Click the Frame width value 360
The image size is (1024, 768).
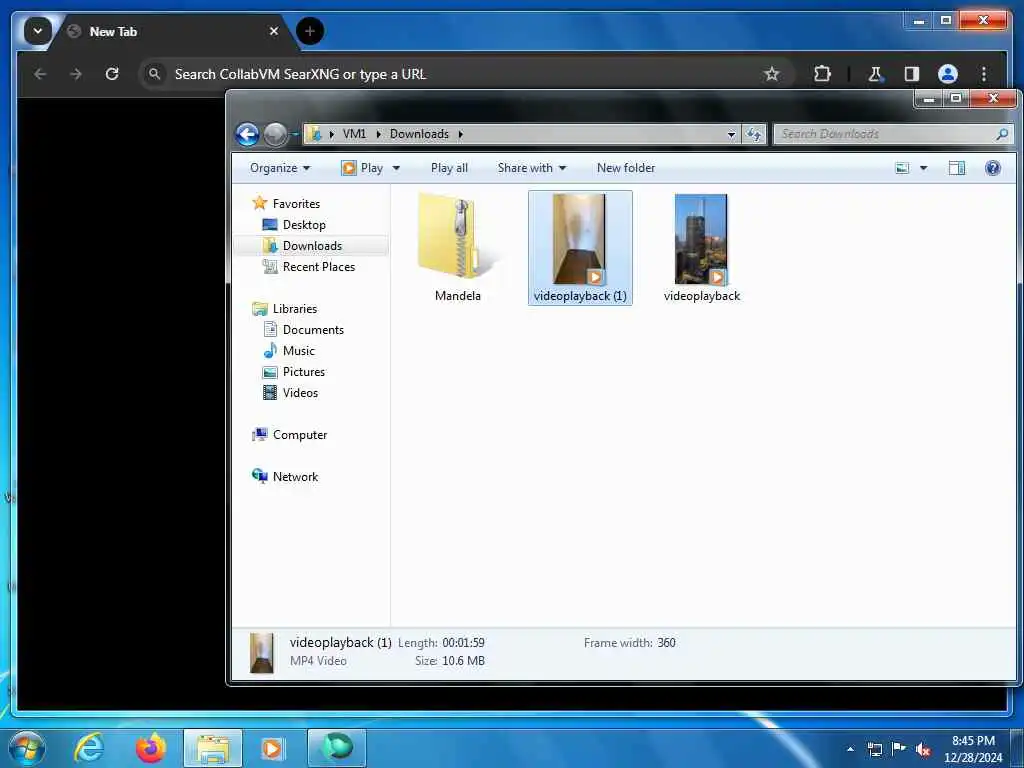coord(666,643)
